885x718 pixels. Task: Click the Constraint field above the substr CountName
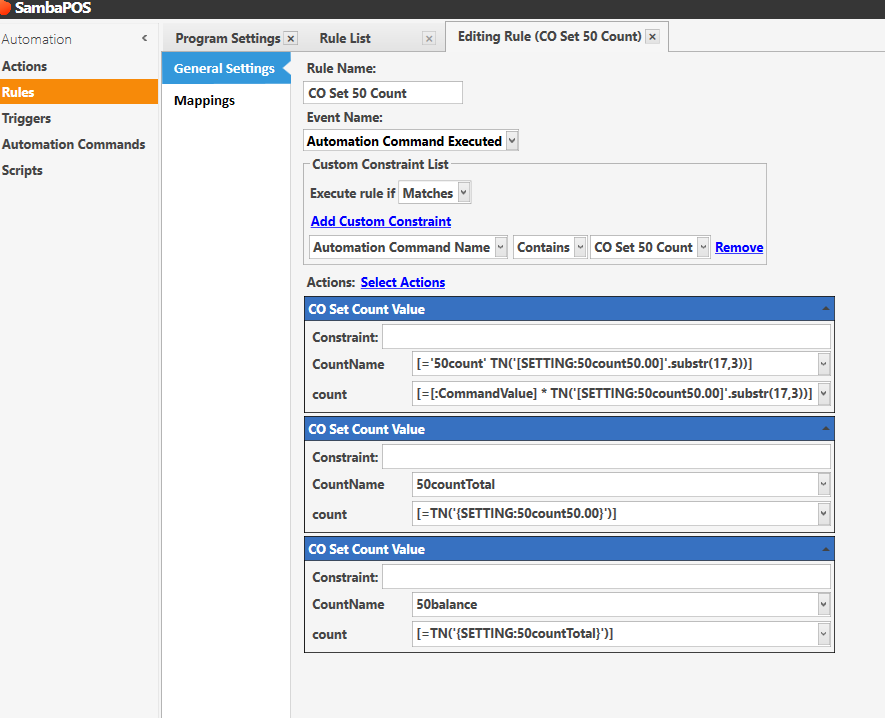[606, 337]
